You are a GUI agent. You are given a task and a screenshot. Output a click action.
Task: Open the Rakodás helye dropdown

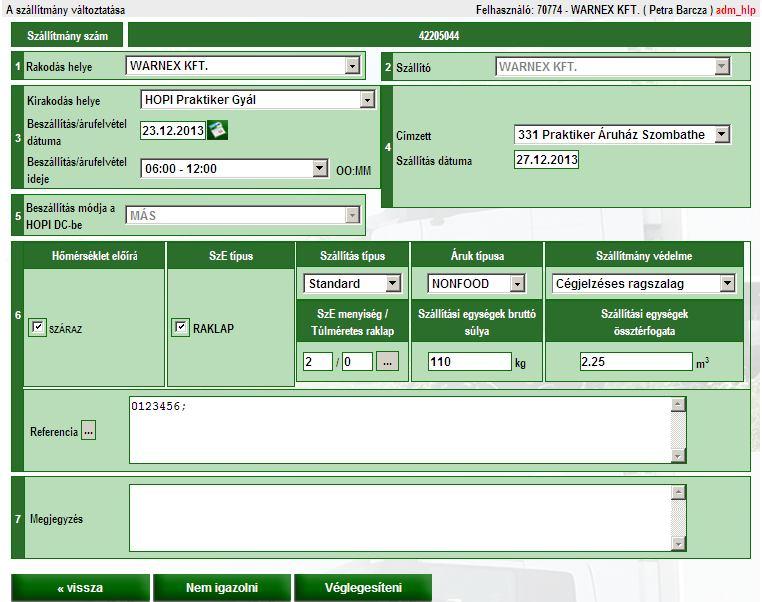pyautogui.click(x=242, y=66)
